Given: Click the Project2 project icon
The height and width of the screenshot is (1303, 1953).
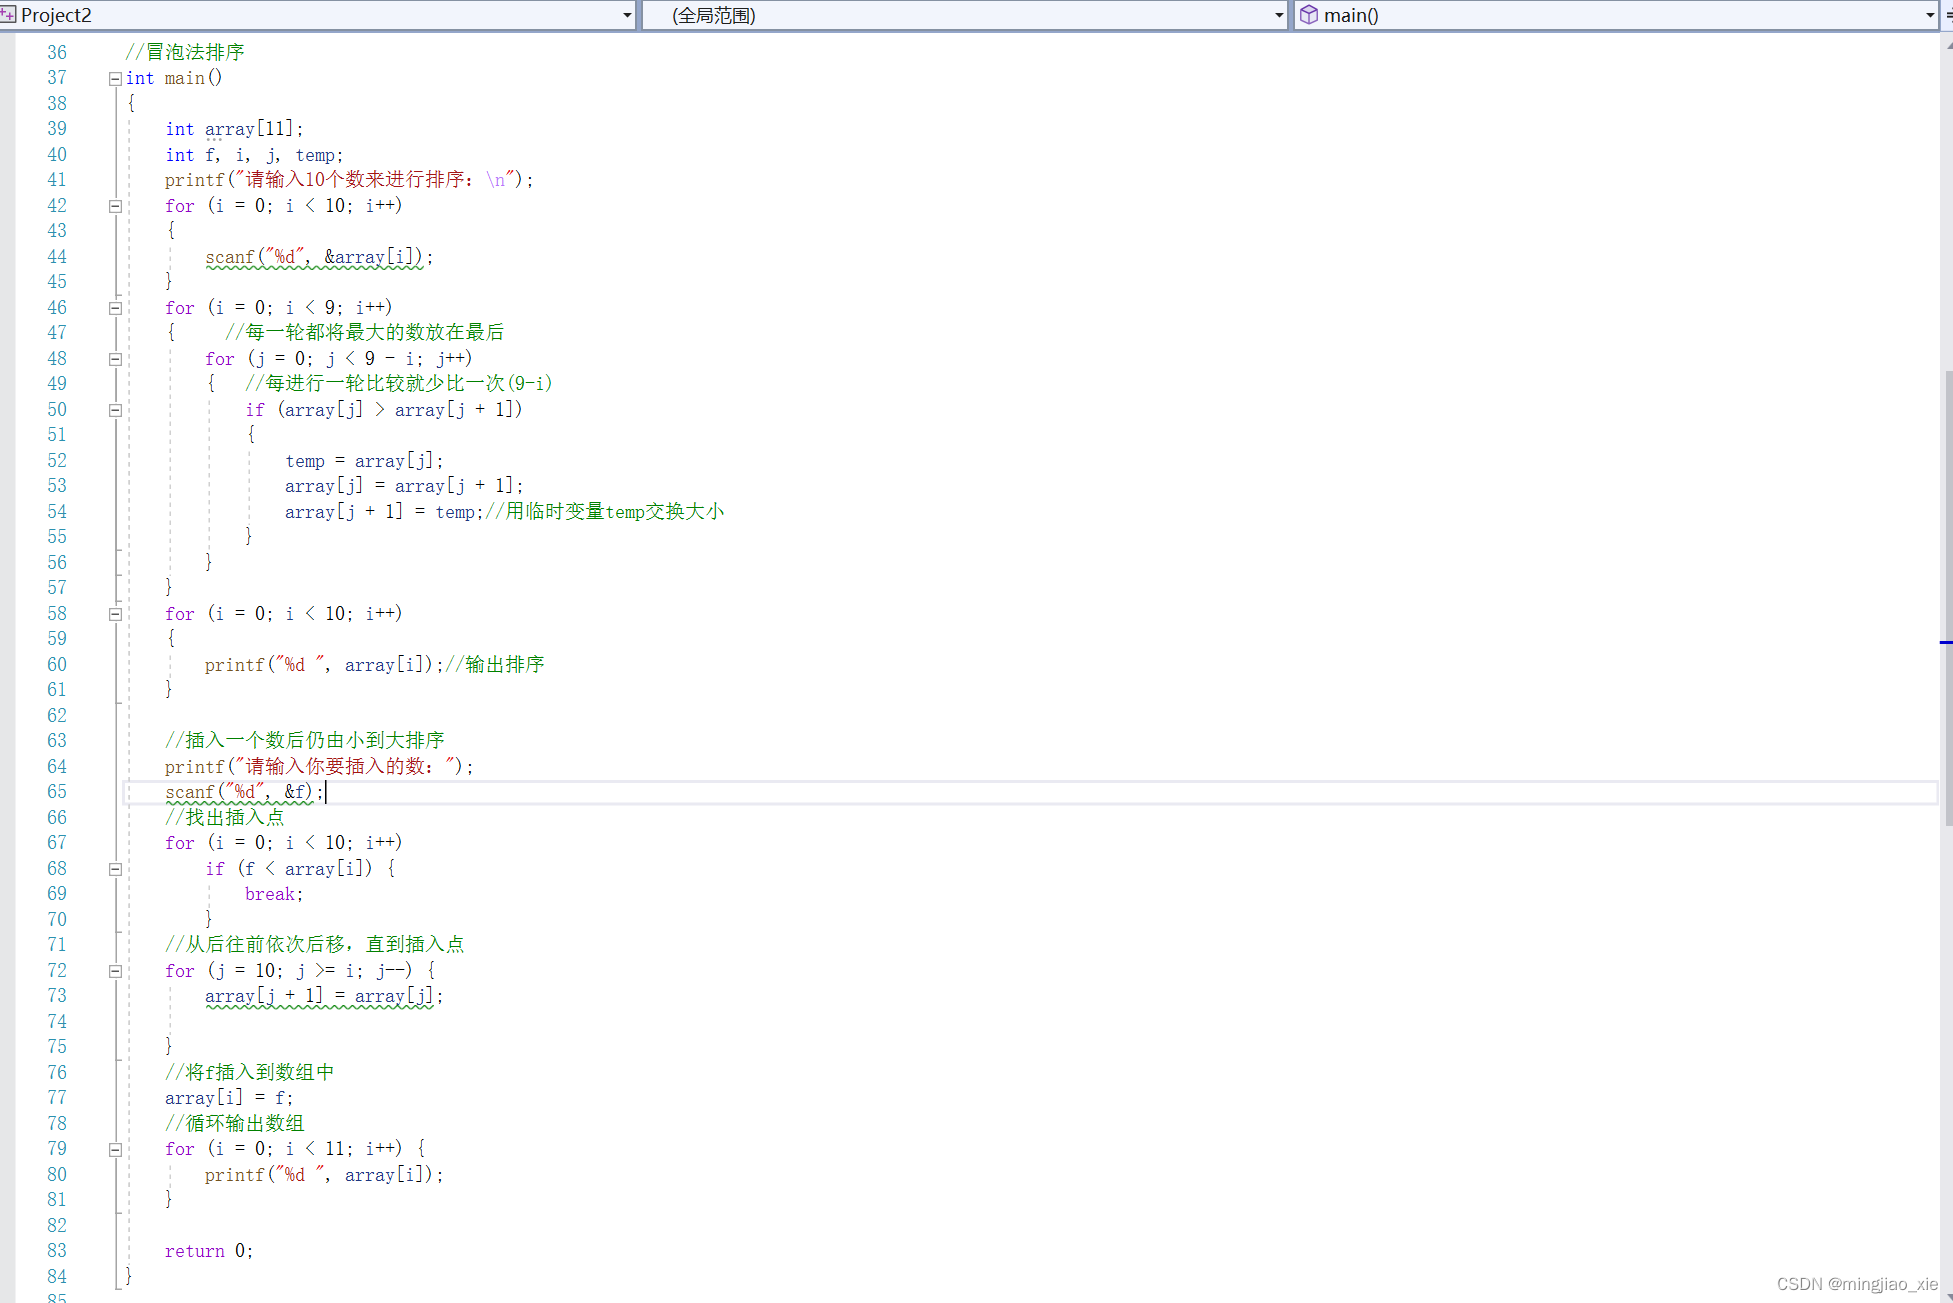Looking at the screenshot, I should tap(8, 15).
